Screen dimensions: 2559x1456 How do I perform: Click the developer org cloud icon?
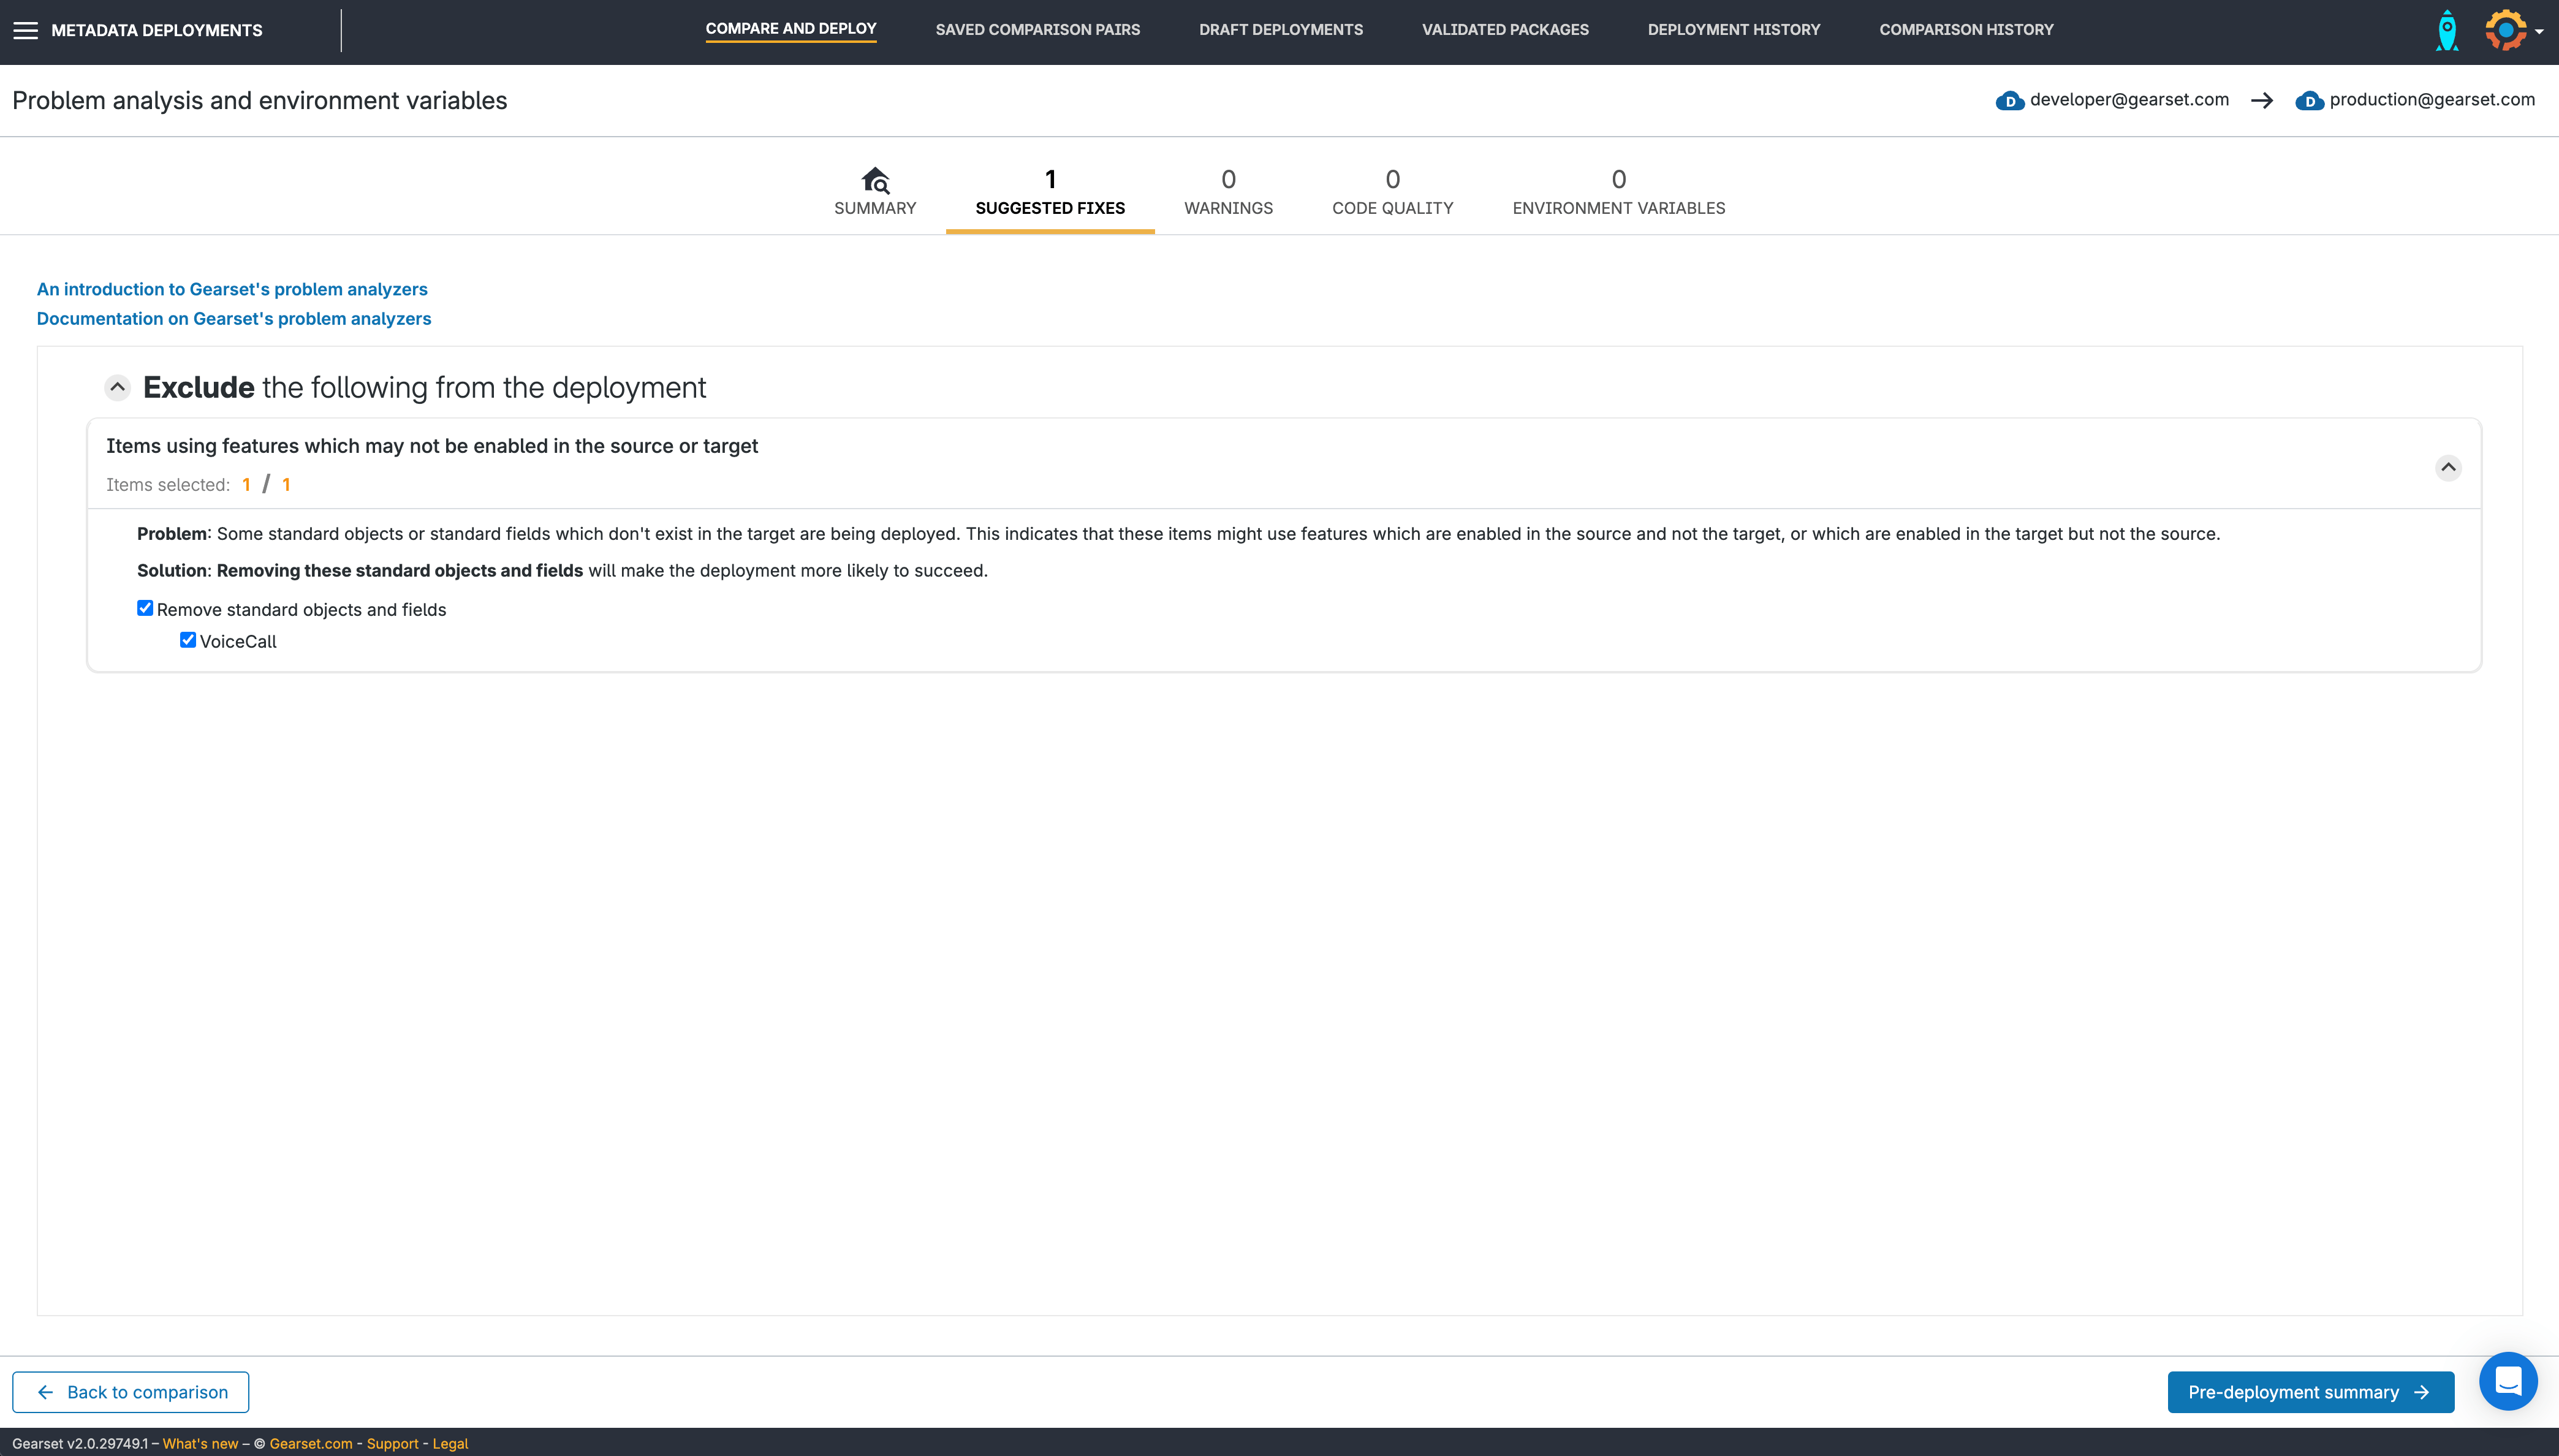(x=2009, y=101)
